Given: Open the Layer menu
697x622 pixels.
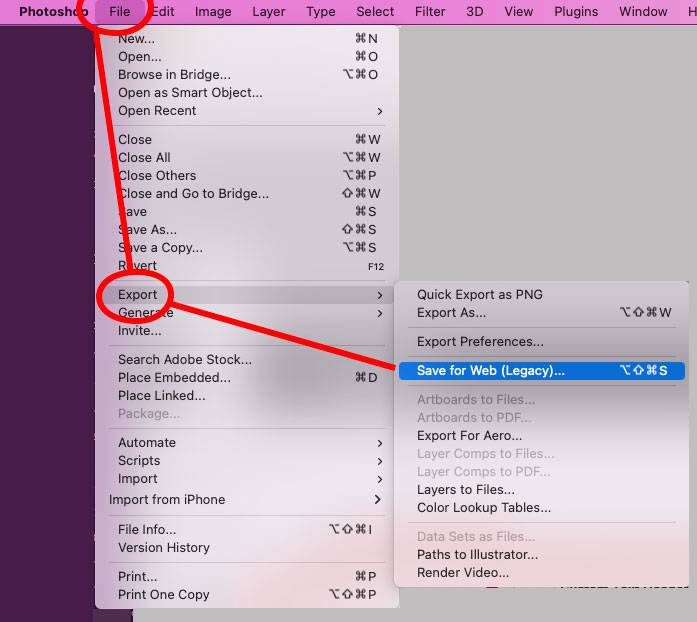Looking at the screenshot, I should click(268, 12).
